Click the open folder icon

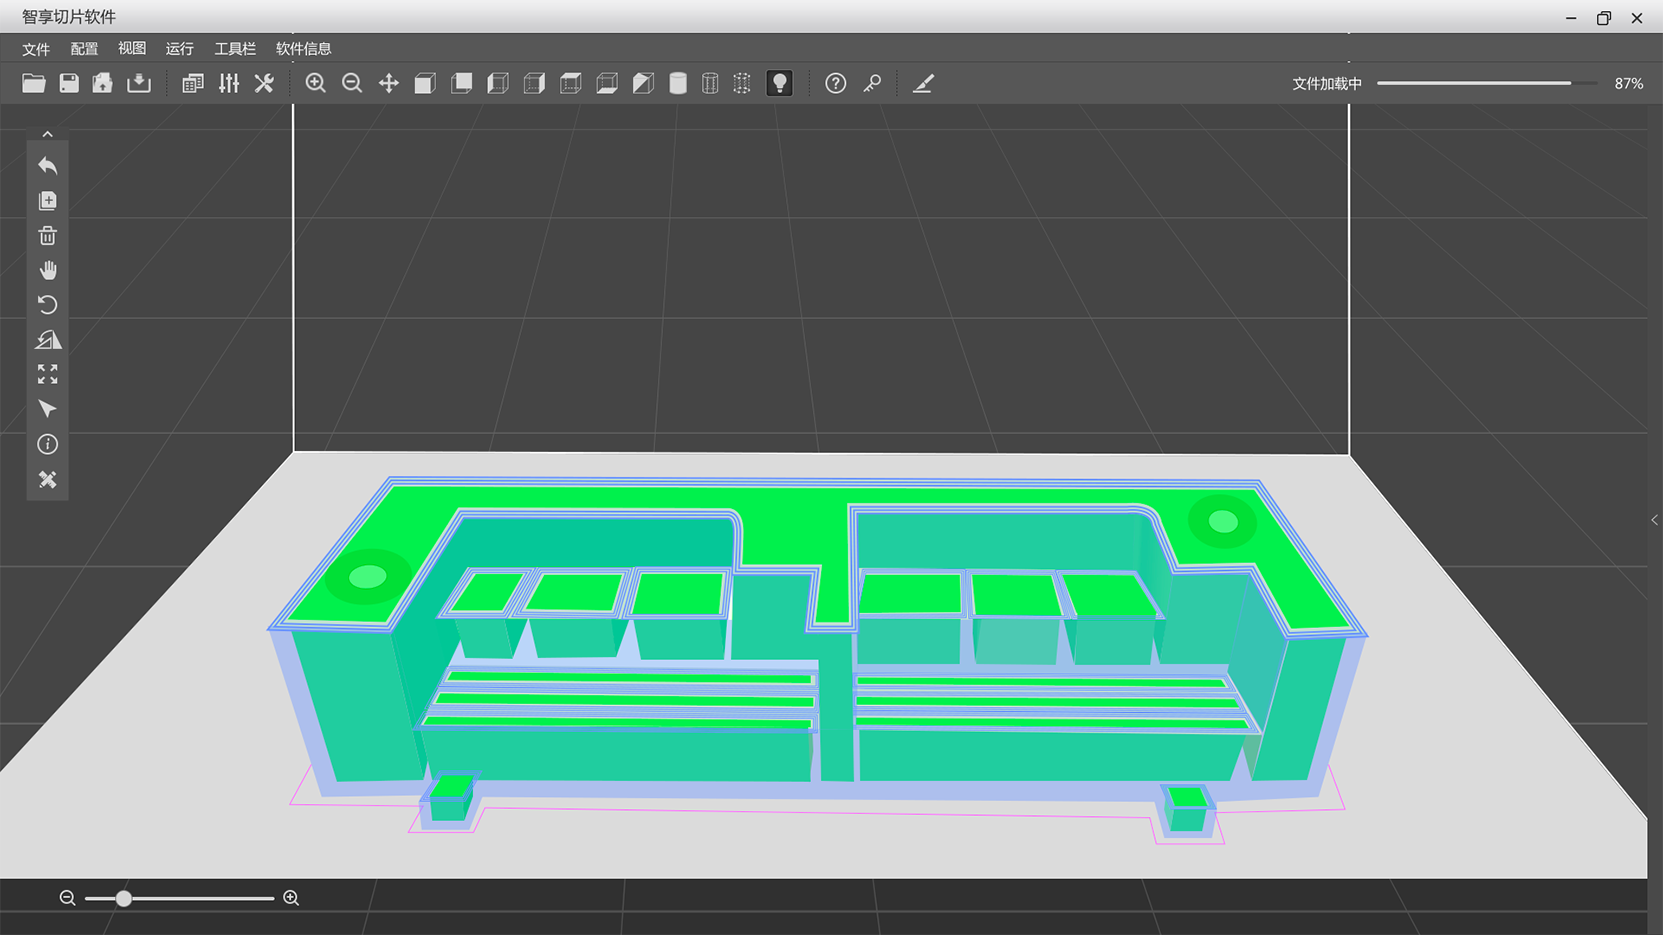(34, 83)
